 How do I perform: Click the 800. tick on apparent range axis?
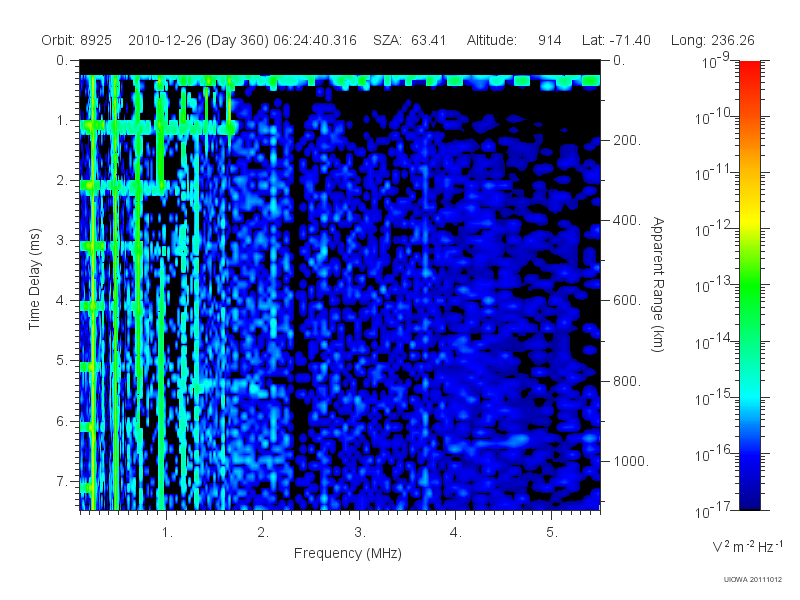tap(627, 381)
